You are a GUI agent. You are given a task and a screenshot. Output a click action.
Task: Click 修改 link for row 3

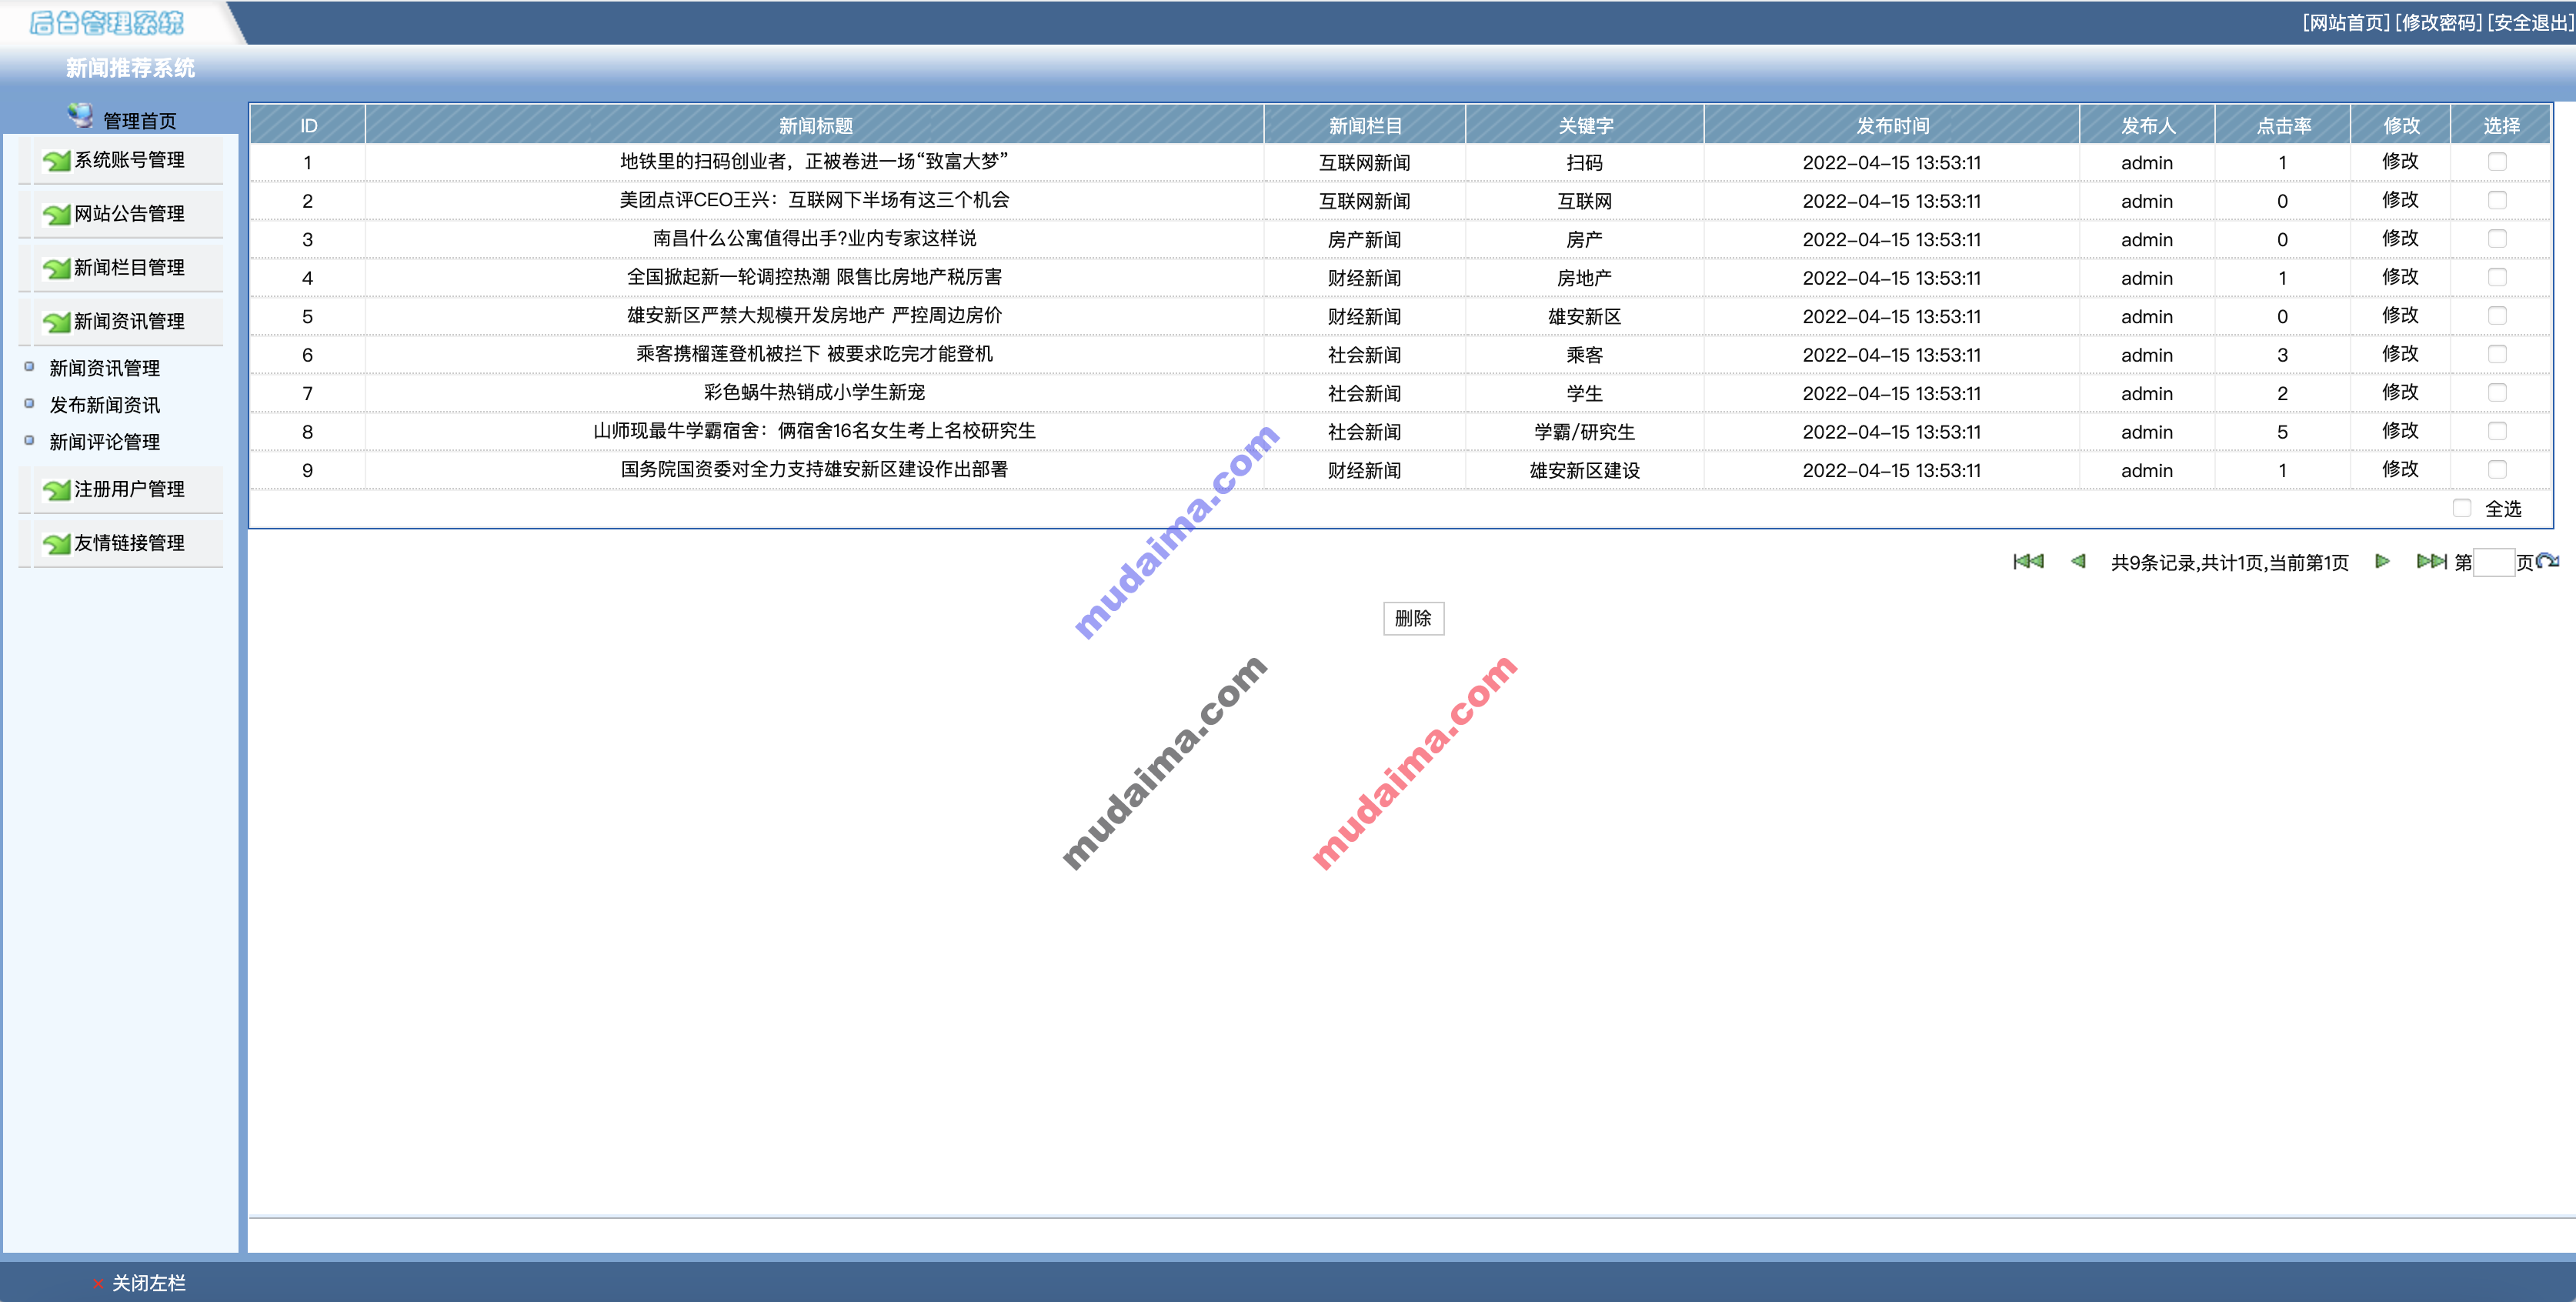point(2400,239)
